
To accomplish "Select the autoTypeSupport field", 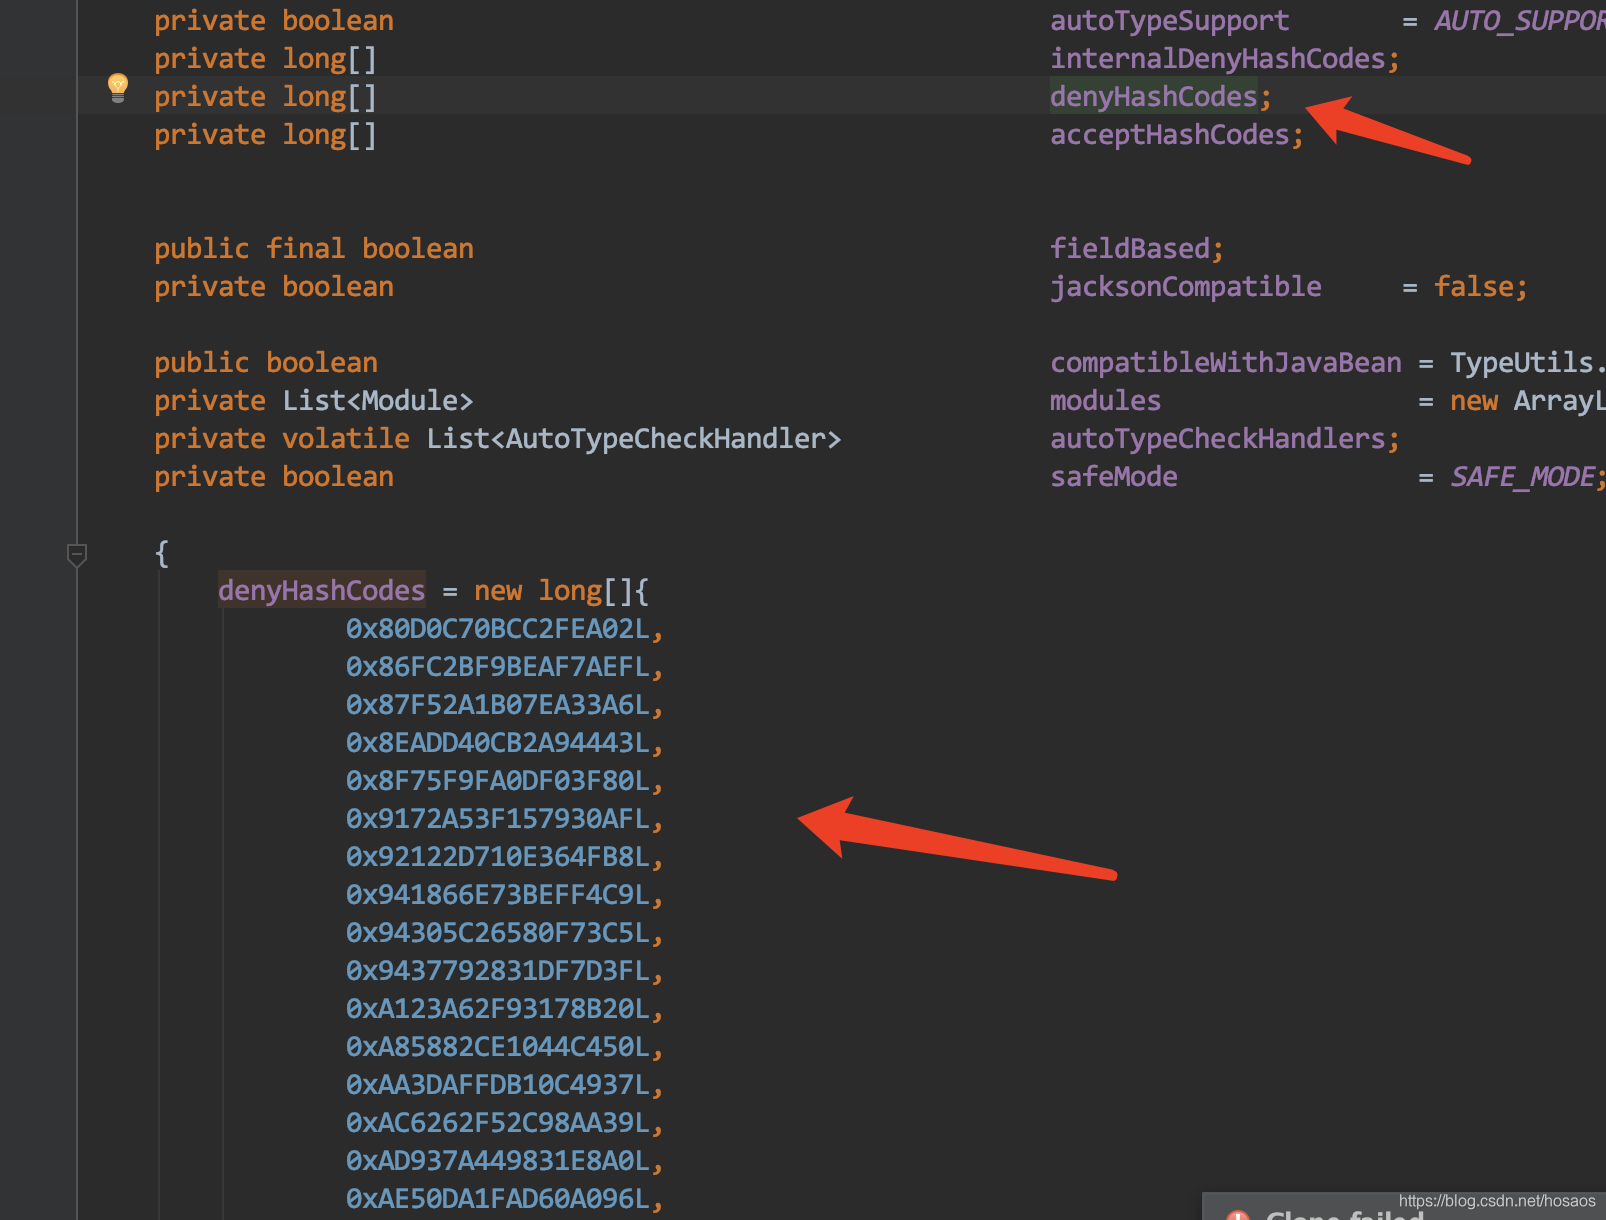I will click(x=1169, y=21).
